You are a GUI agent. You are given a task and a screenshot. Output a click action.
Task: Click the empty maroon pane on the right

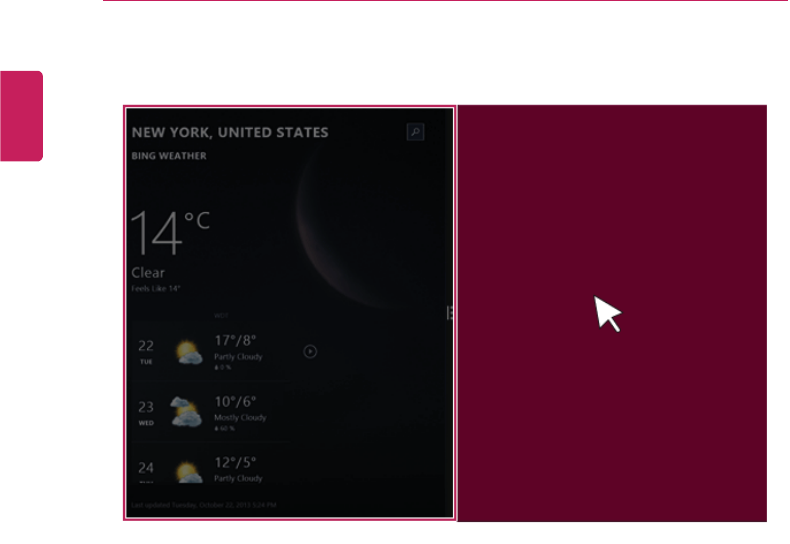coord(612,313)
